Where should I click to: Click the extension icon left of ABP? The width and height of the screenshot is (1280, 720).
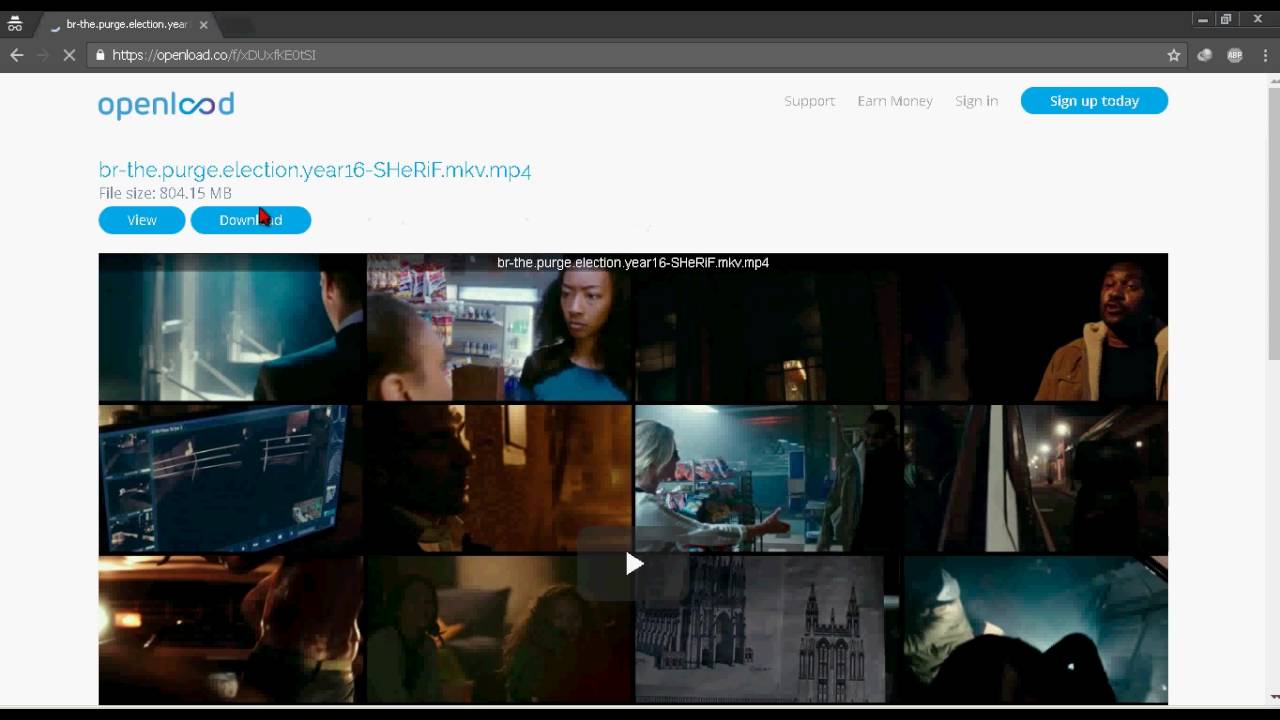pos(1205,55)
